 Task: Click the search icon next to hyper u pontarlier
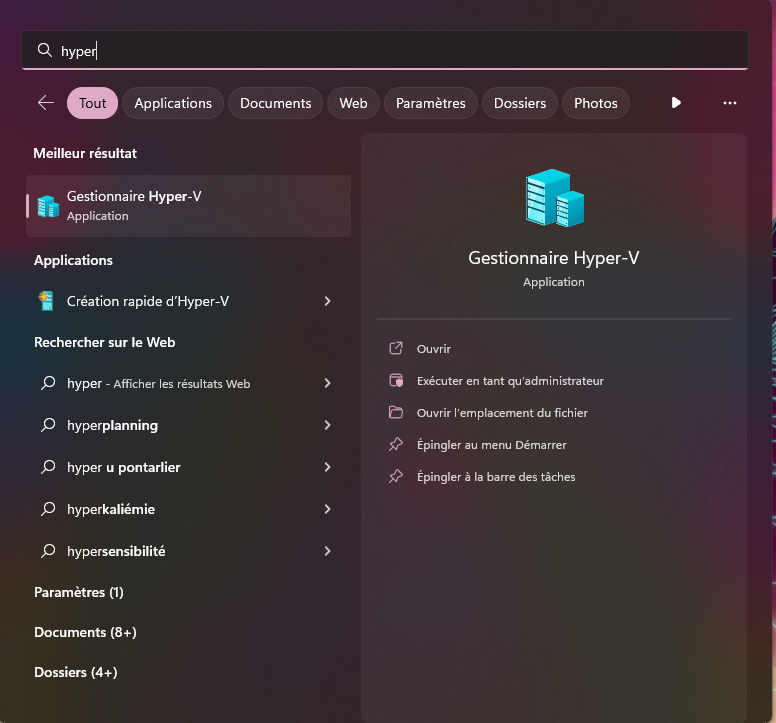click(48, 467)
